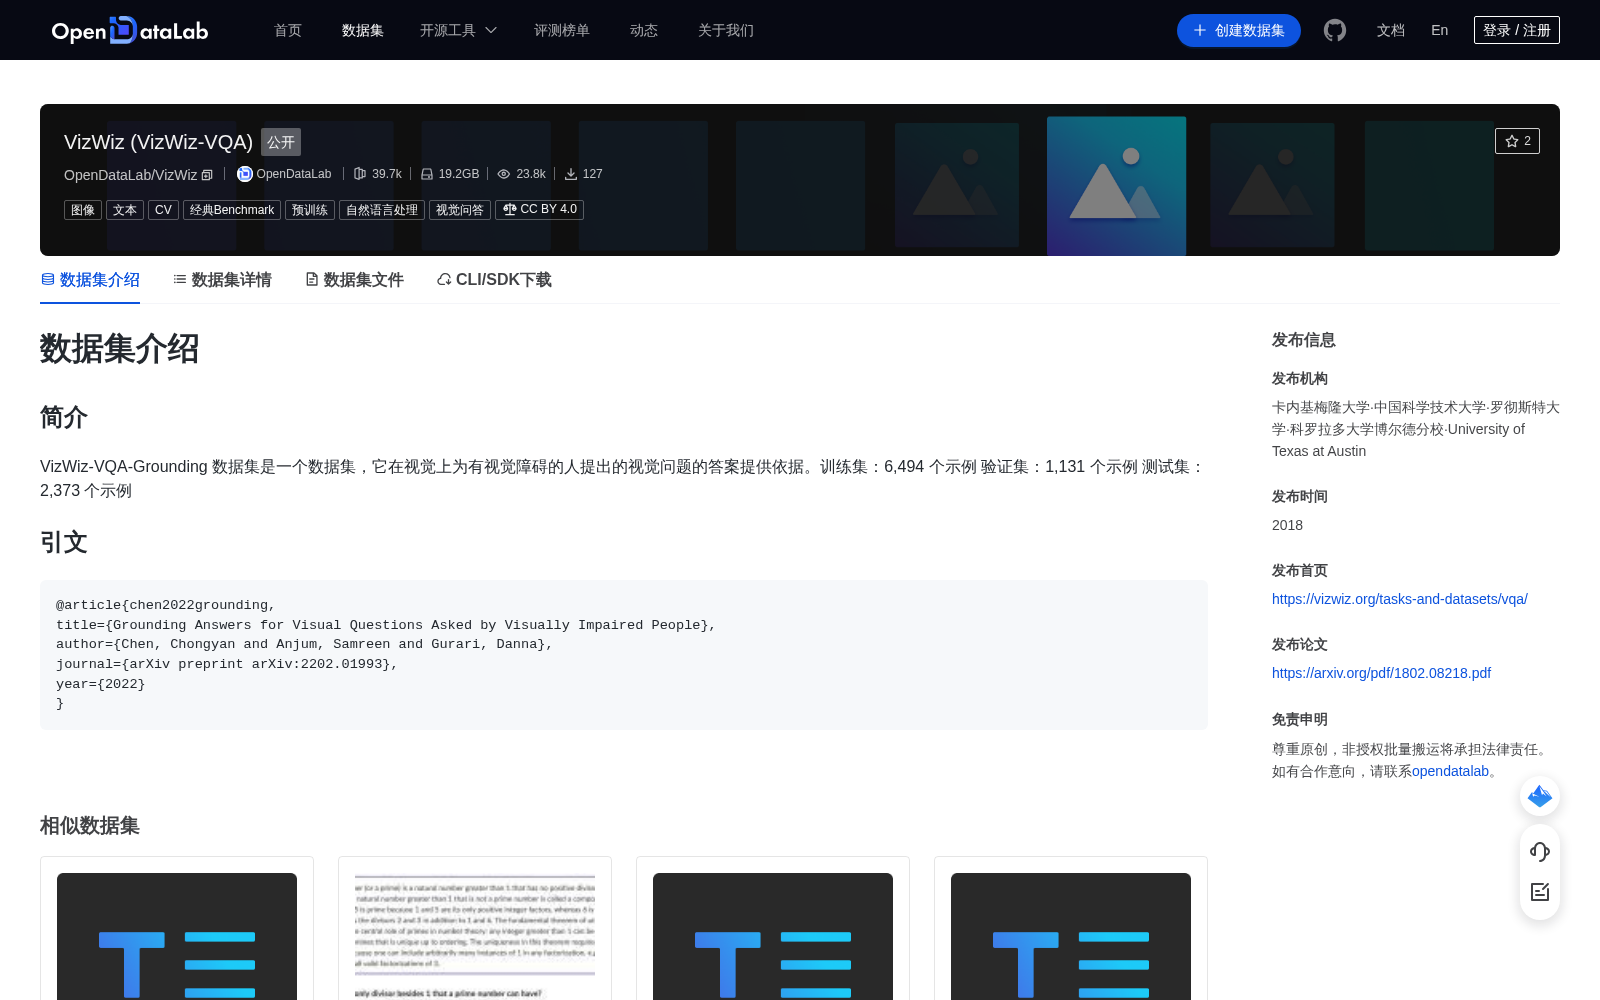Open the fourth similar dataset card
This screenshot has width=1600, height=1000.
point(1071,936)
